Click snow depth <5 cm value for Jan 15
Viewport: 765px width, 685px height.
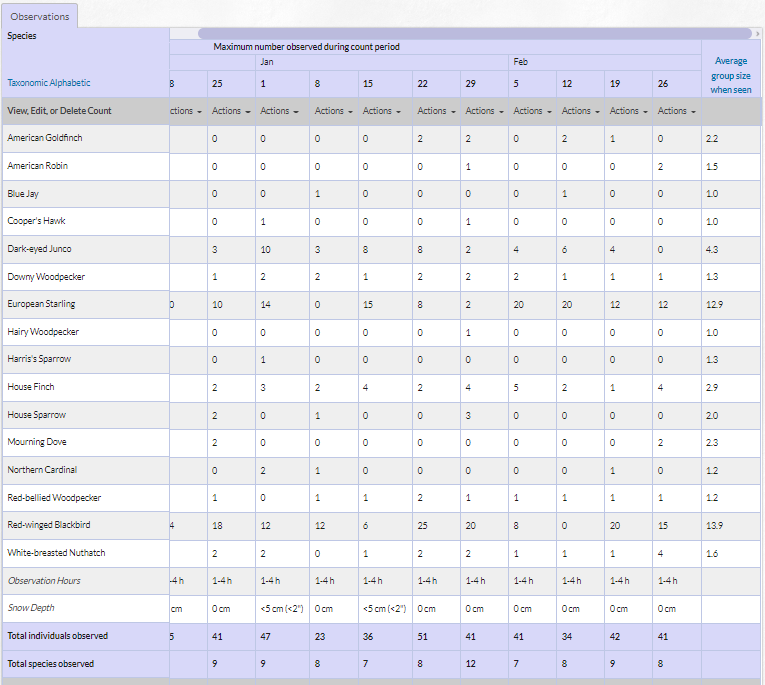click(384, 608)
